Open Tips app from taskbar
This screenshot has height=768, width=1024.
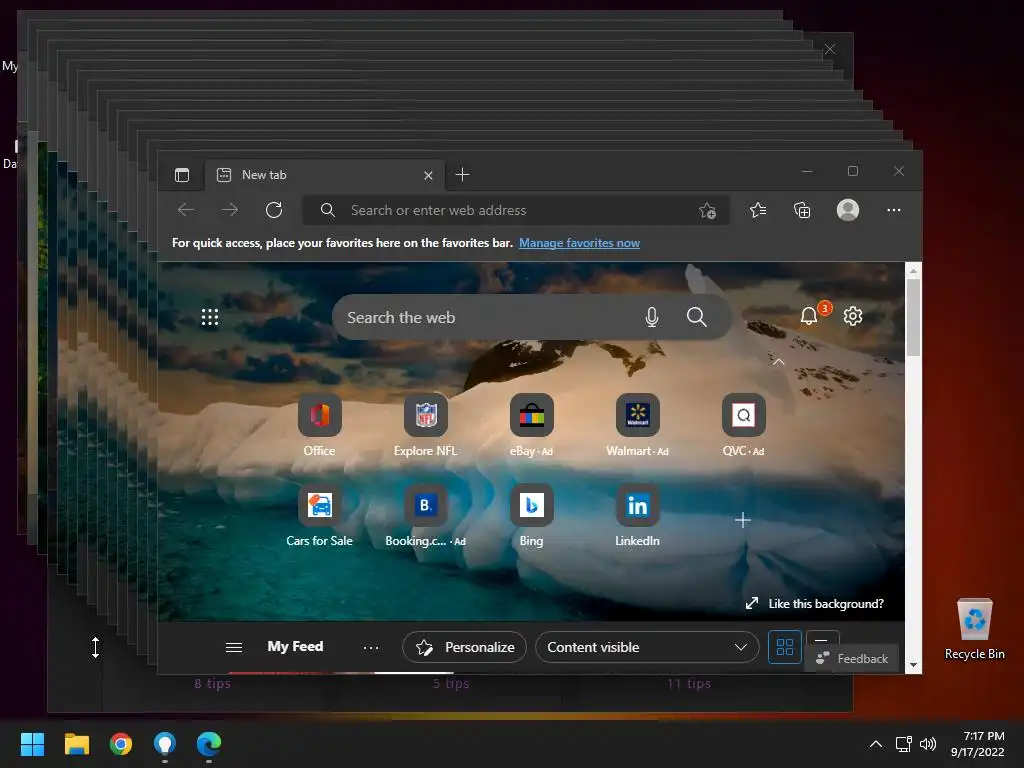click(165, 744)
